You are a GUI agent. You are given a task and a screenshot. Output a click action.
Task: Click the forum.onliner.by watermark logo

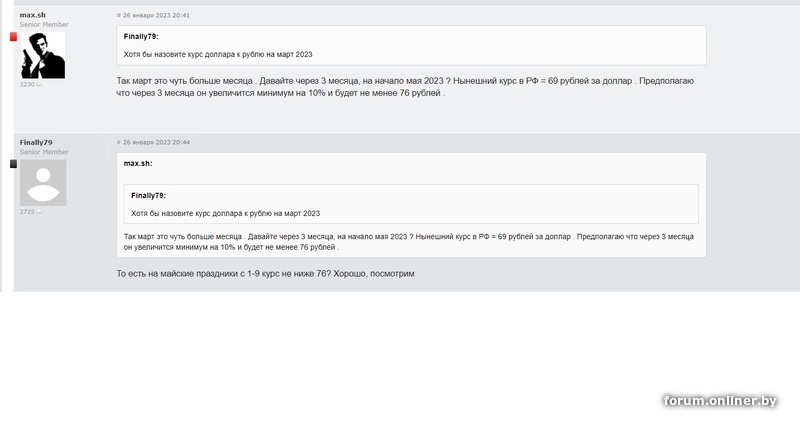click(720, 401)
